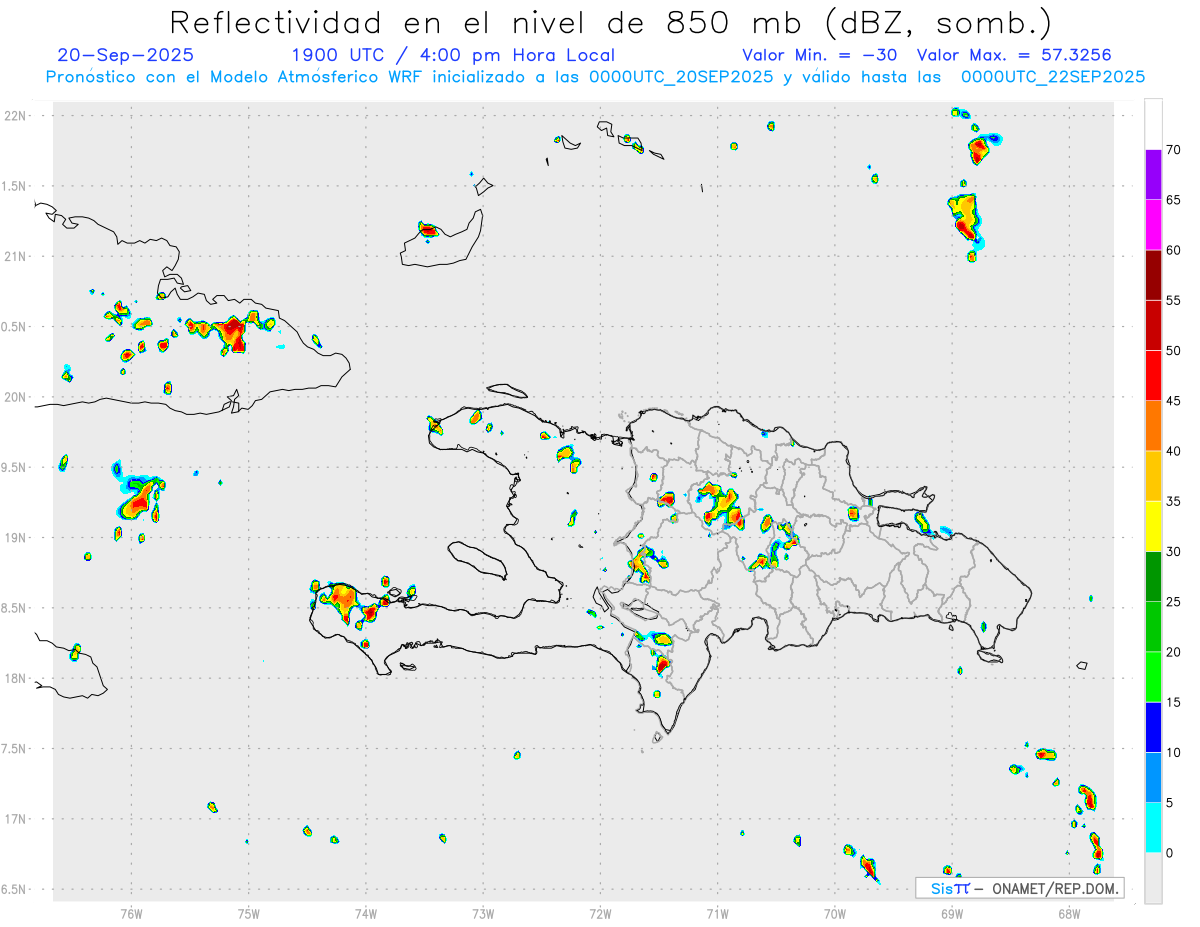
Task: Click the '72W' longitude label
Action: pyautogui.click(x=600, y=914)
